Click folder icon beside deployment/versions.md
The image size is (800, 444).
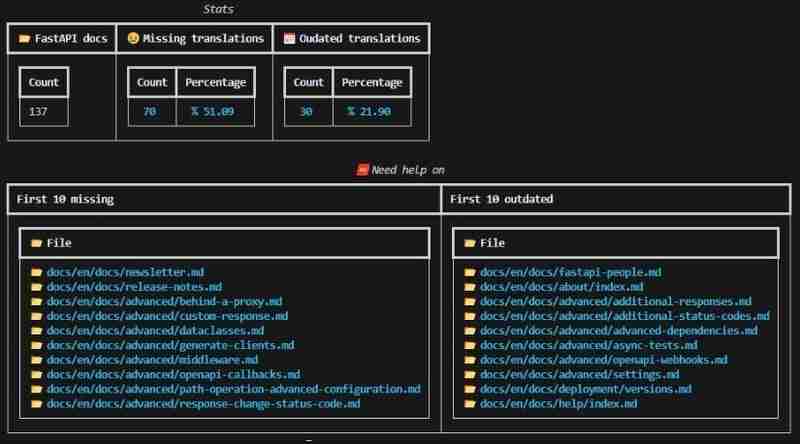point(470,389)
